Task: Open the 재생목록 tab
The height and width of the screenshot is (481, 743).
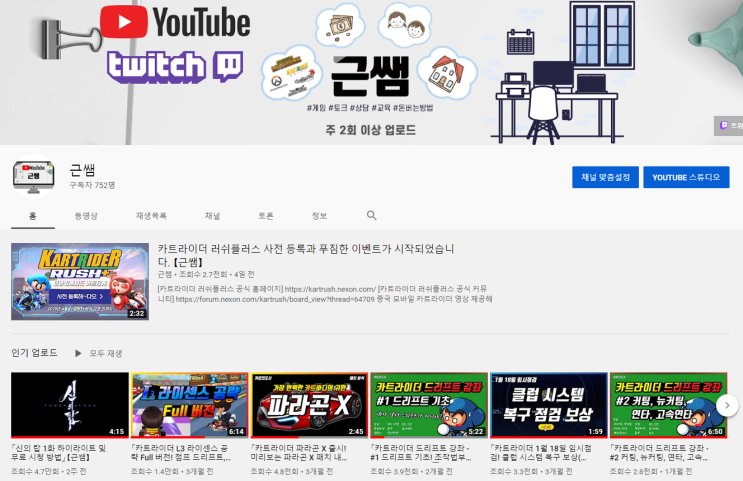Action: [151, 216]
